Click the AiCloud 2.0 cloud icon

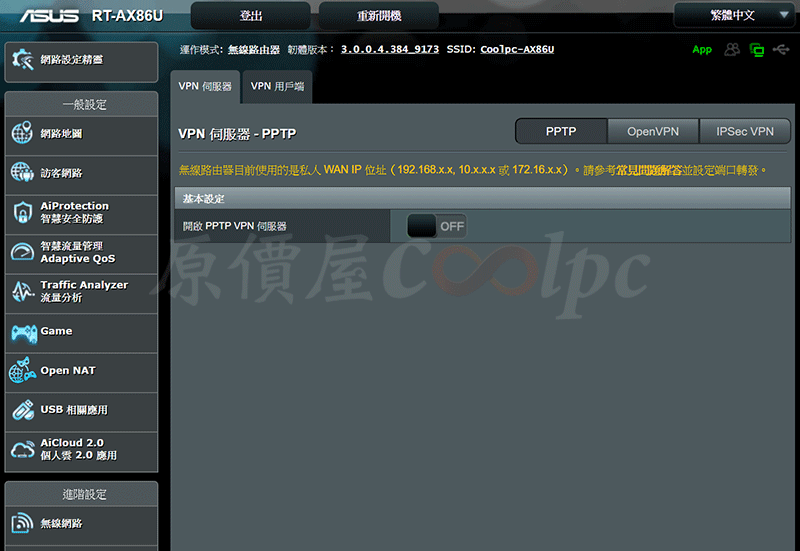coord(23,450)
